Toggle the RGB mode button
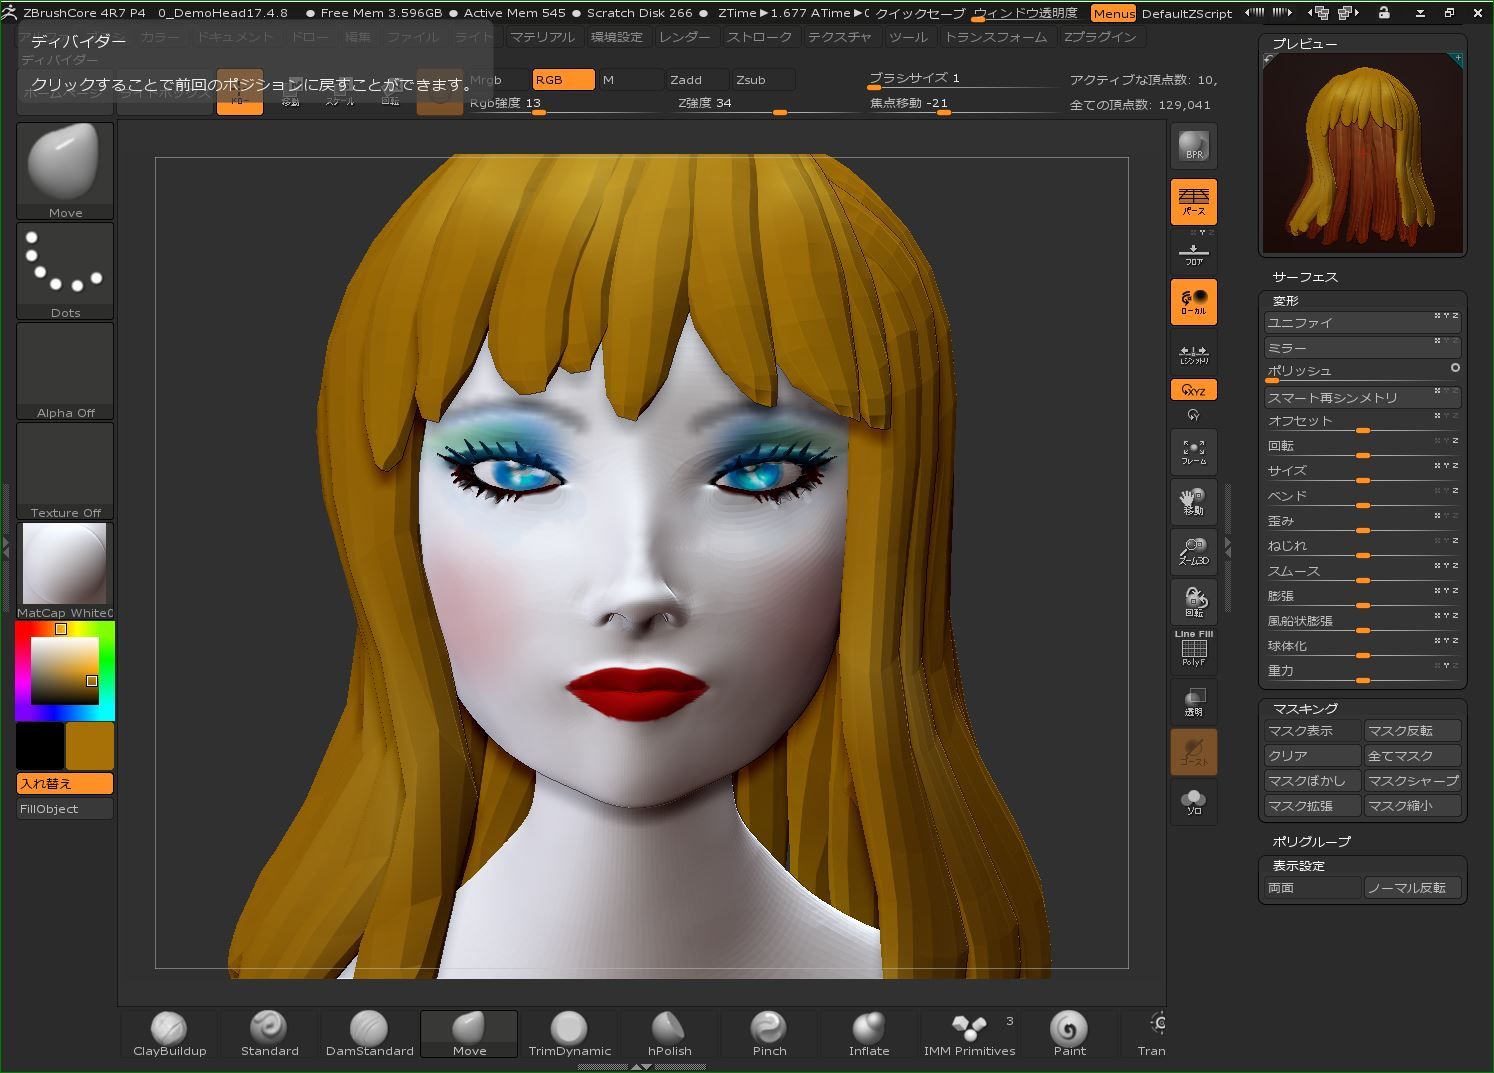The image size is (1494, 1073). click(x=563, y=79)
